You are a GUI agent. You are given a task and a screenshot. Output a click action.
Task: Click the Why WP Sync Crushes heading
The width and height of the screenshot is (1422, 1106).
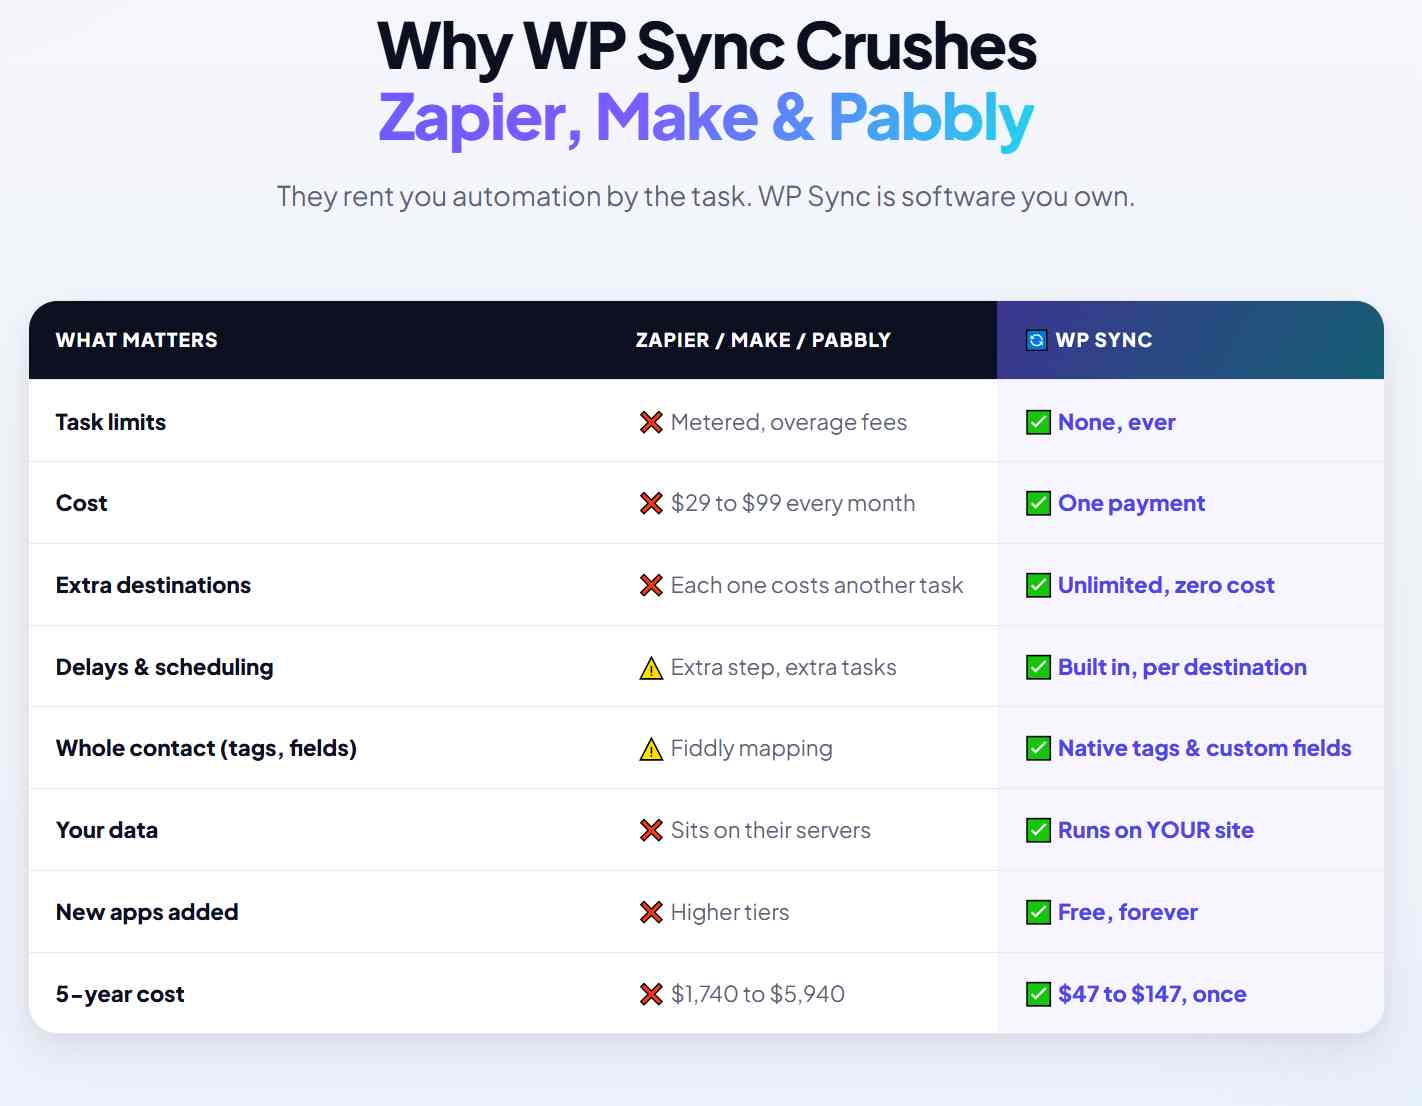(x=707, y=48)
